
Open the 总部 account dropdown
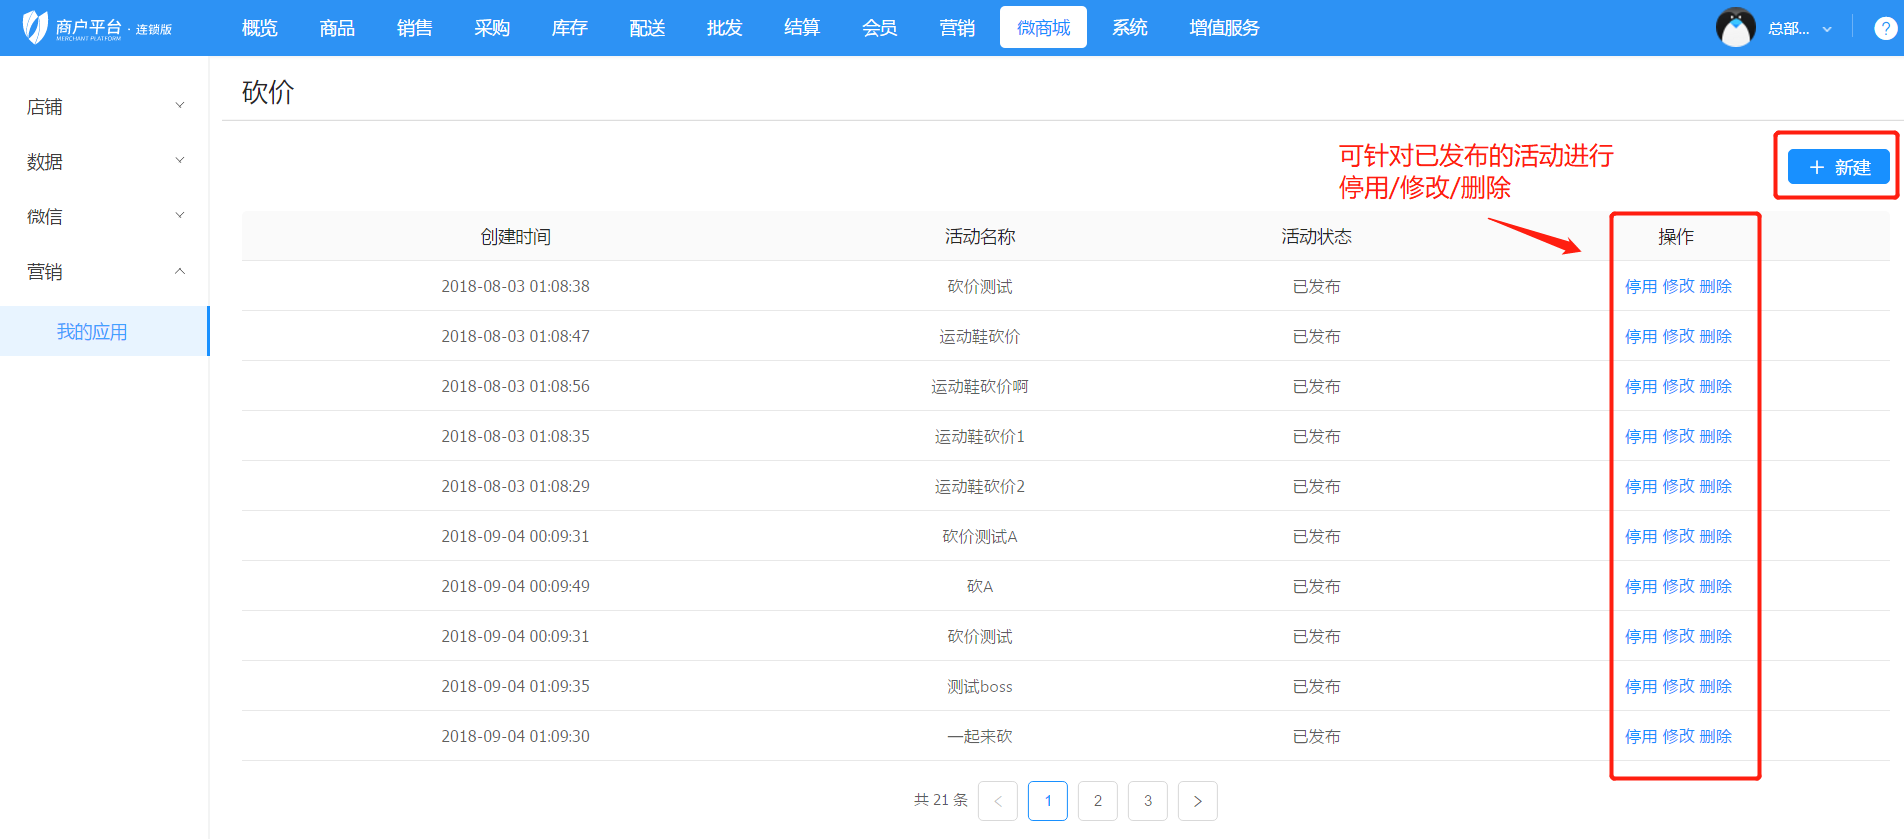(1798, 28)
